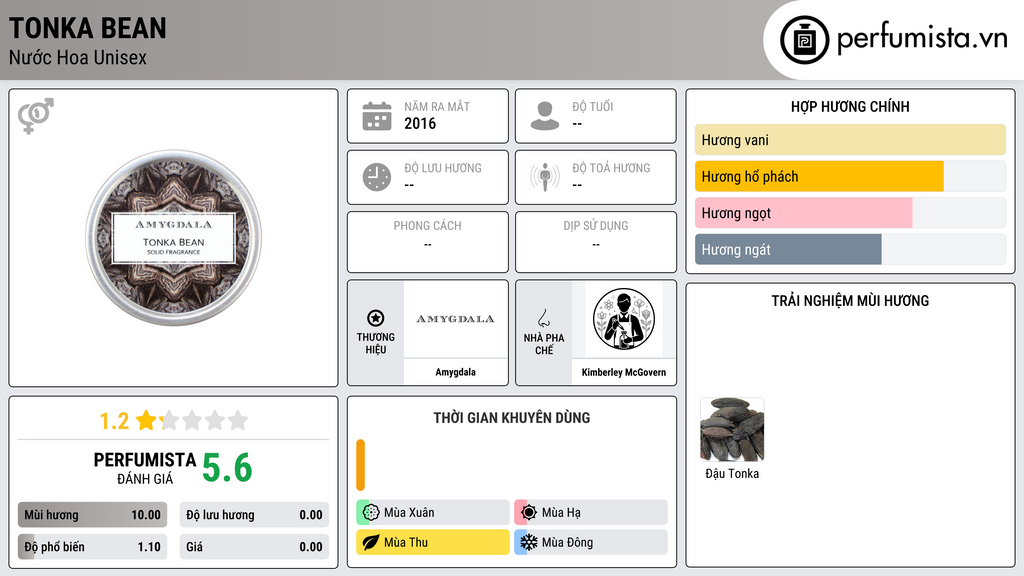Click the Thời gian khuyên dùng heading

(x=512, y=418)
